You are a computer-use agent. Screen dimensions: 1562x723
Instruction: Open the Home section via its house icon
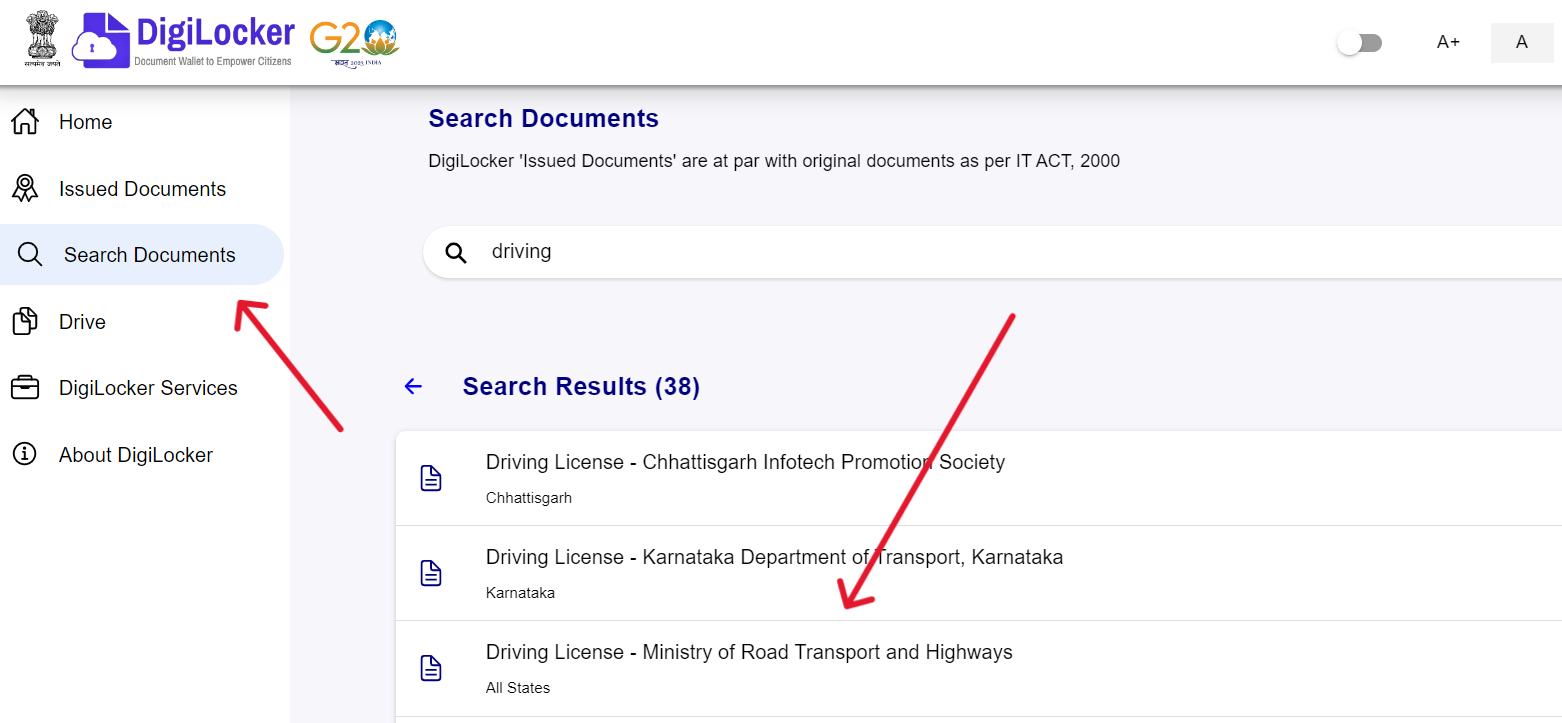pos(28,120)
